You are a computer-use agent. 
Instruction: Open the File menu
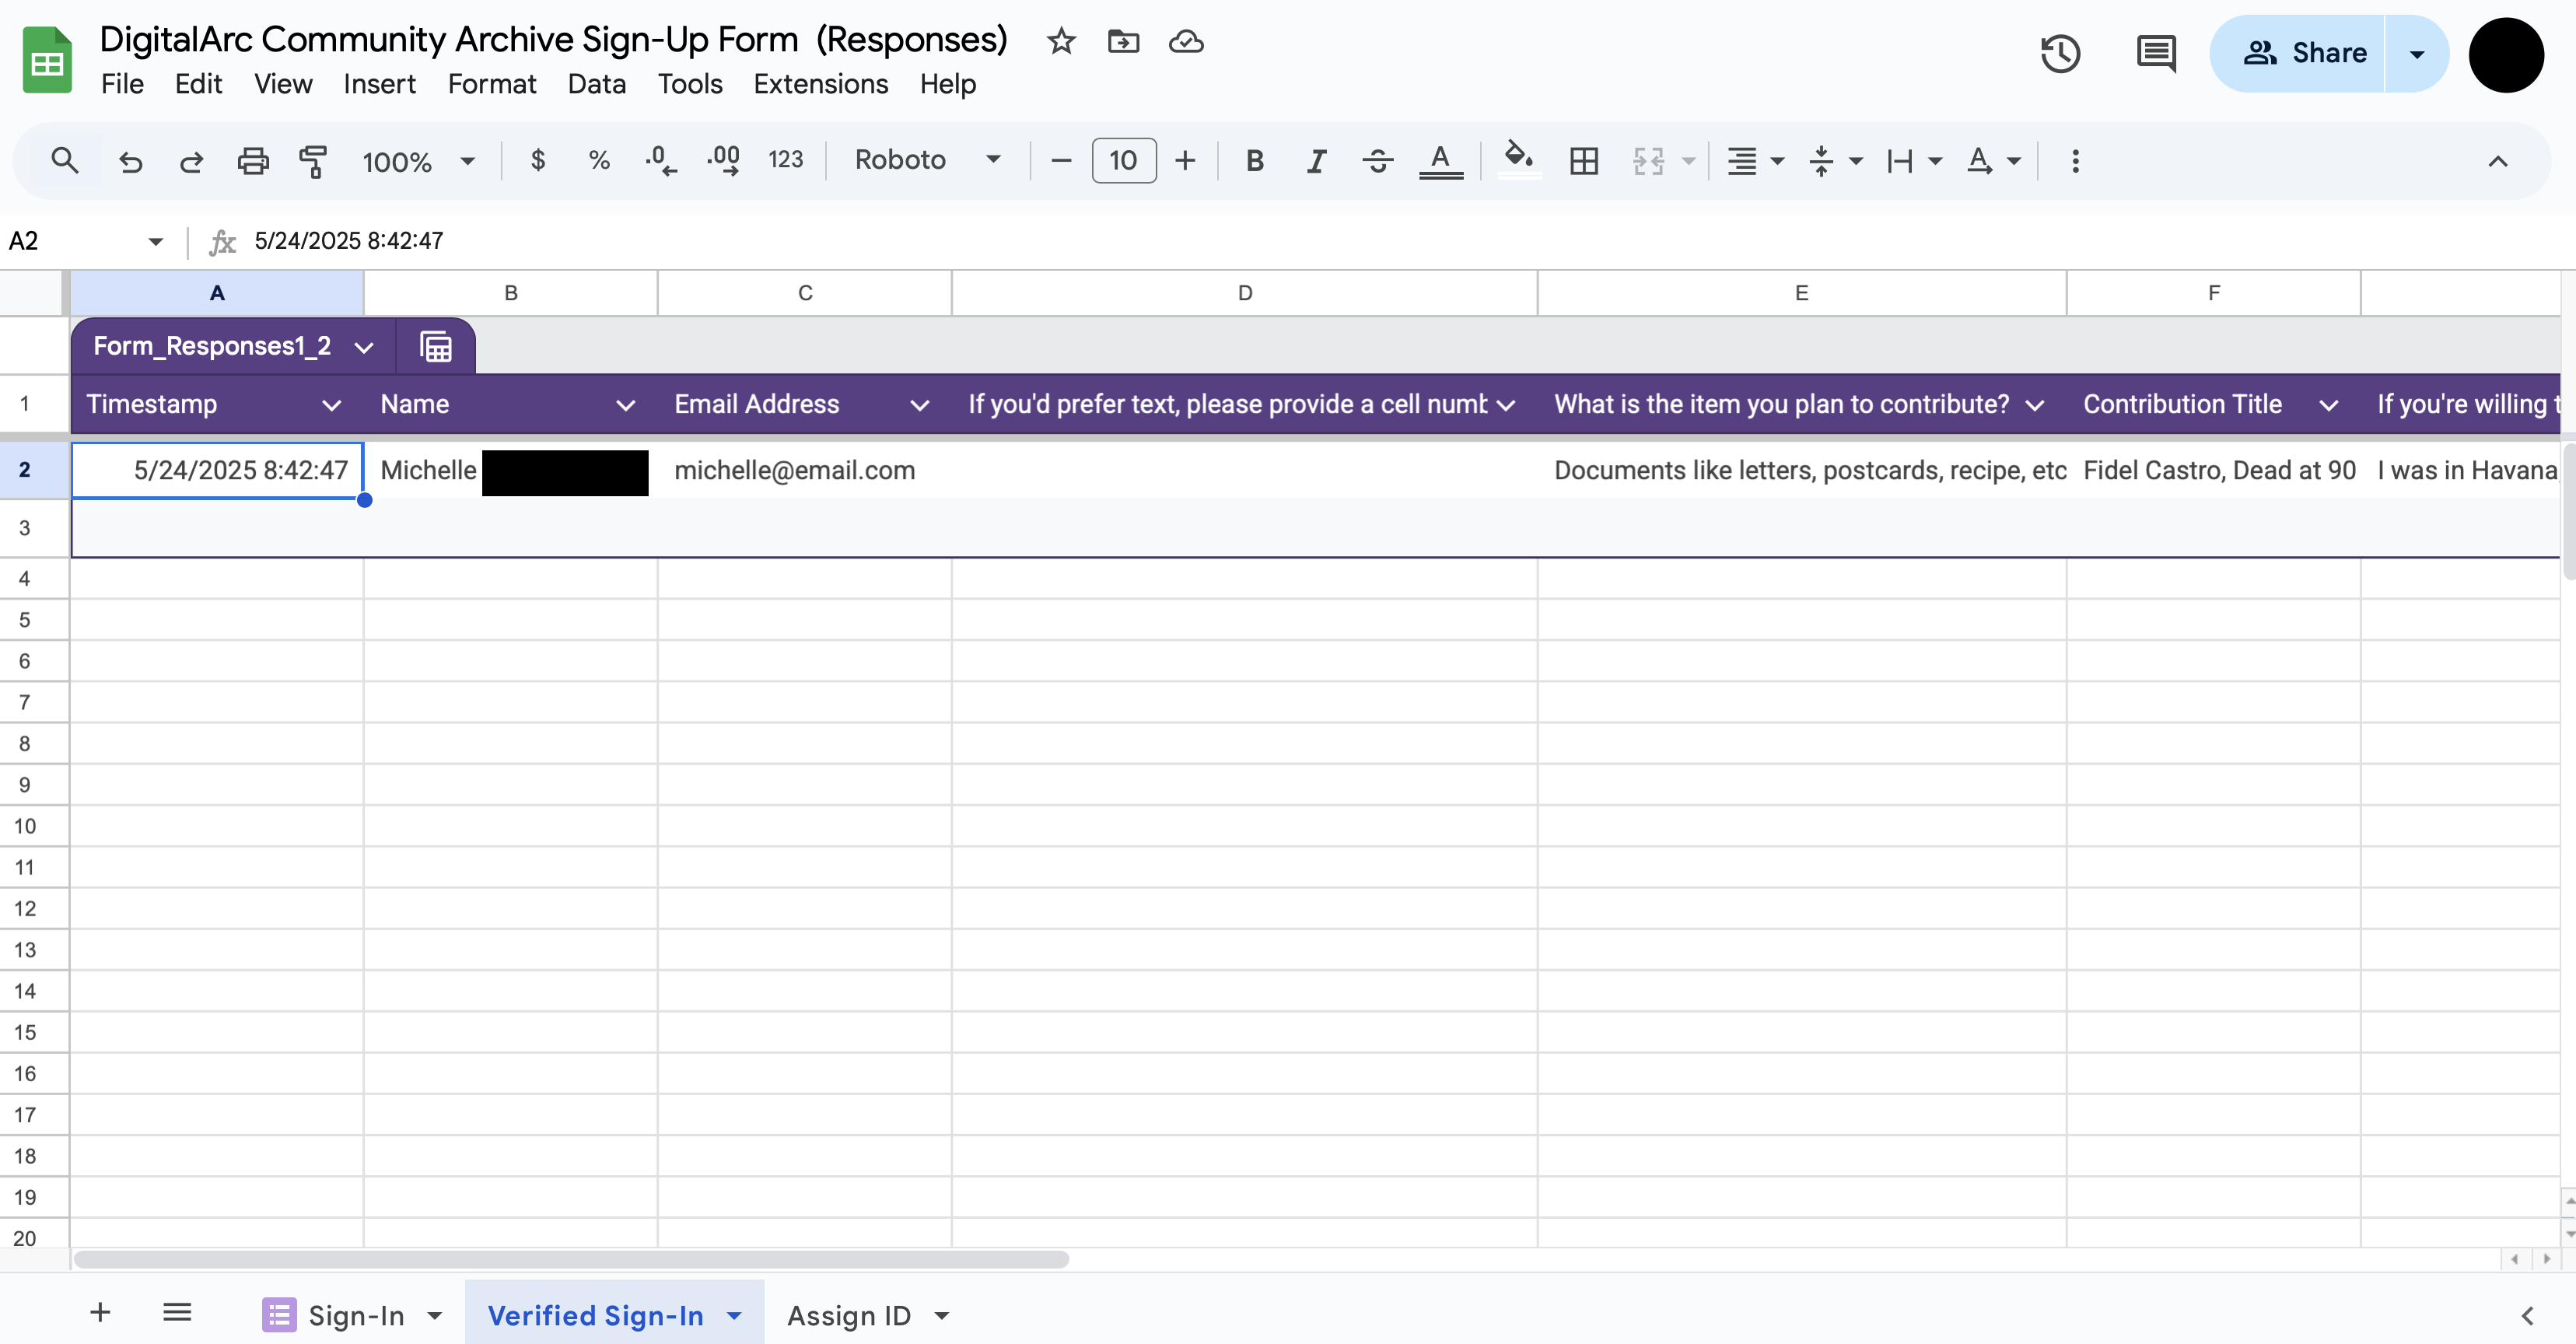tap(122, 84)
